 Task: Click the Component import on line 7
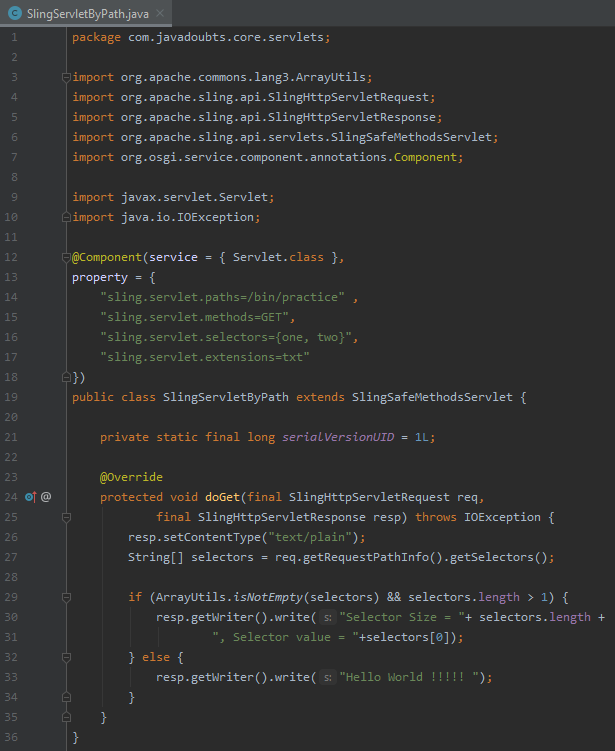click(x=425, y=158)
